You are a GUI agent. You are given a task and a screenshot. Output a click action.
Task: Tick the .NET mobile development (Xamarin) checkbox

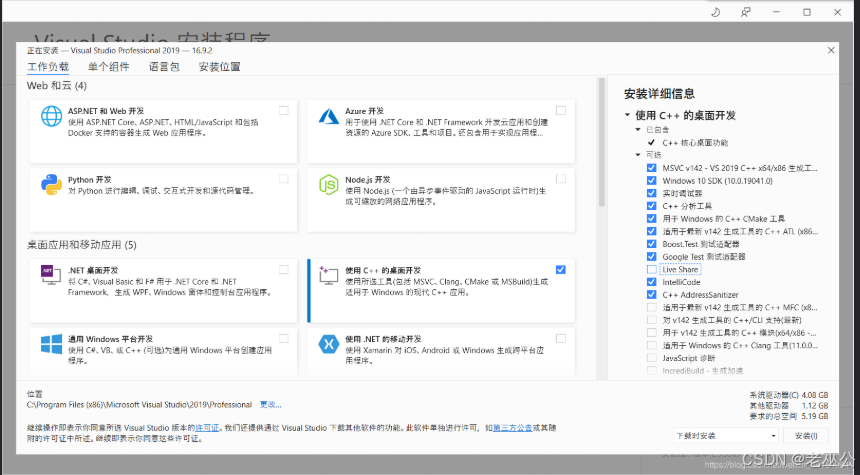click(x=561, y=338)
